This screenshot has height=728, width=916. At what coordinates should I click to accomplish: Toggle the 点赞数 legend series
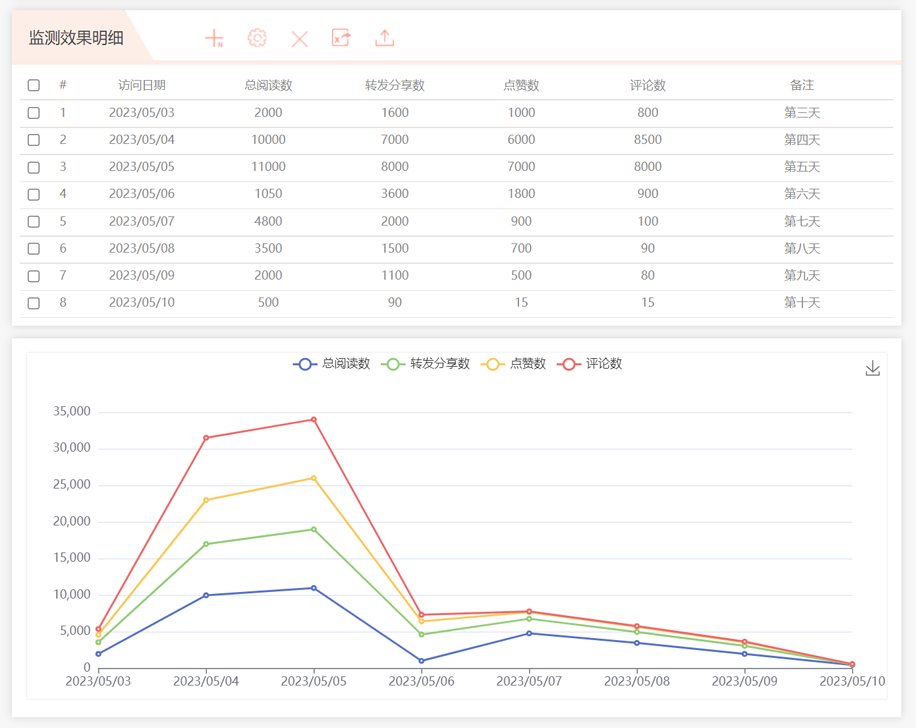pyautogui.click(x=513, y=364)
